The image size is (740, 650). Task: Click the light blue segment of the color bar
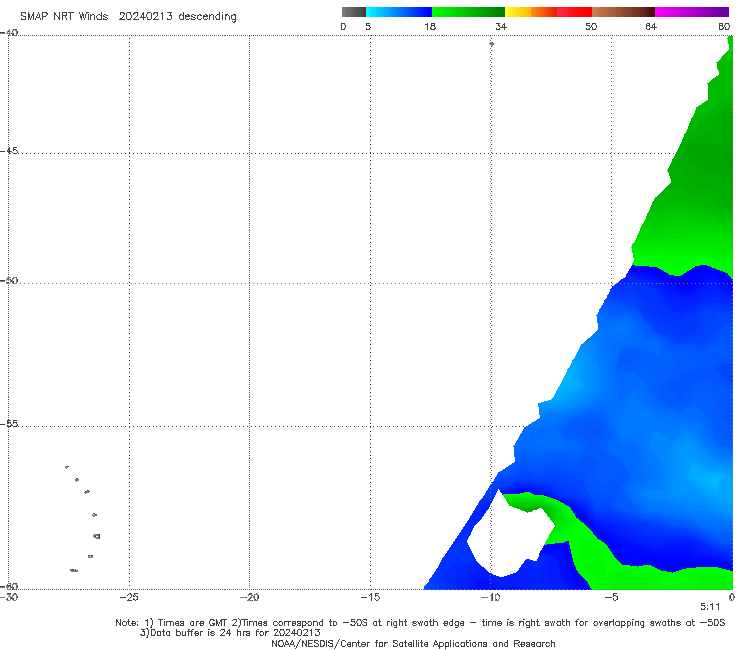tap(399, 12)
